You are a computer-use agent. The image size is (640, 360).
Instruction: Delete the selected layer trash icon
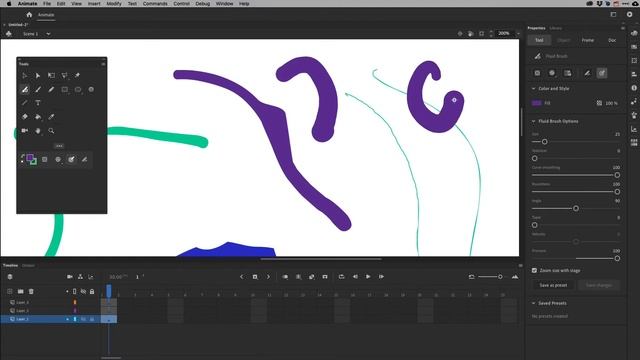click(x=31, y=291)
